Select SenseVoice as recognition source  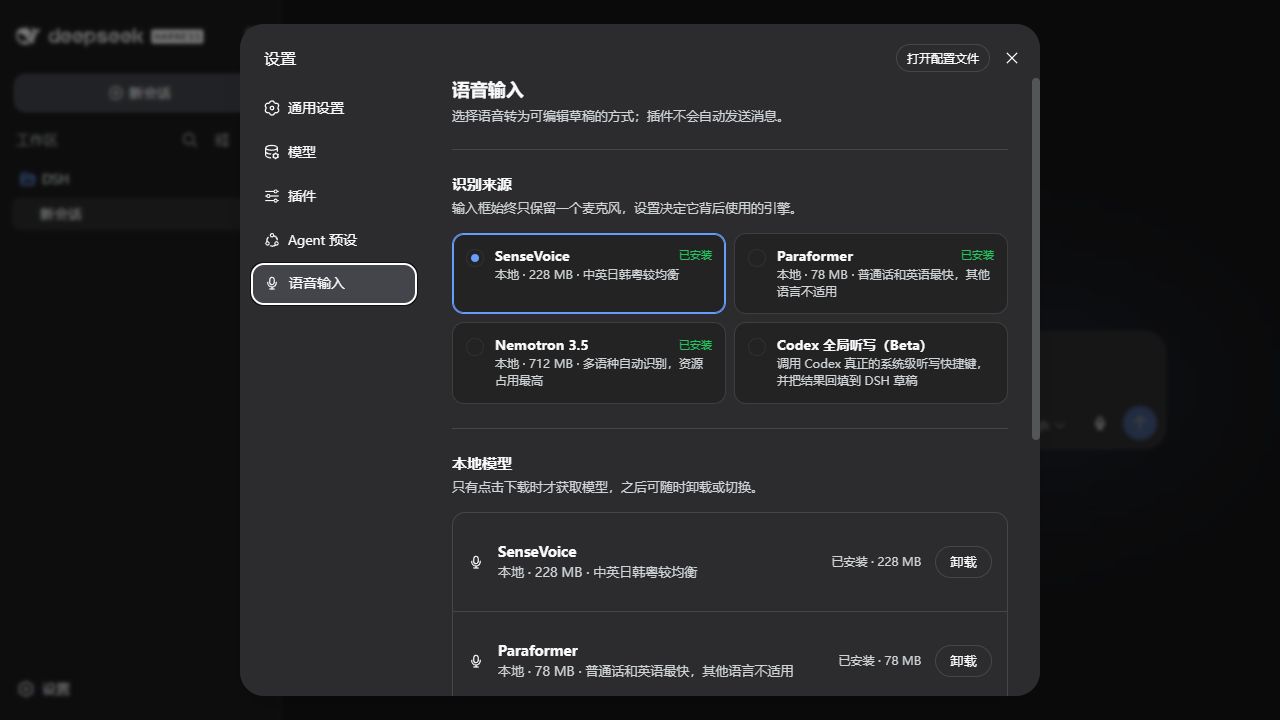pyautogui.click(x=589, y=274)
